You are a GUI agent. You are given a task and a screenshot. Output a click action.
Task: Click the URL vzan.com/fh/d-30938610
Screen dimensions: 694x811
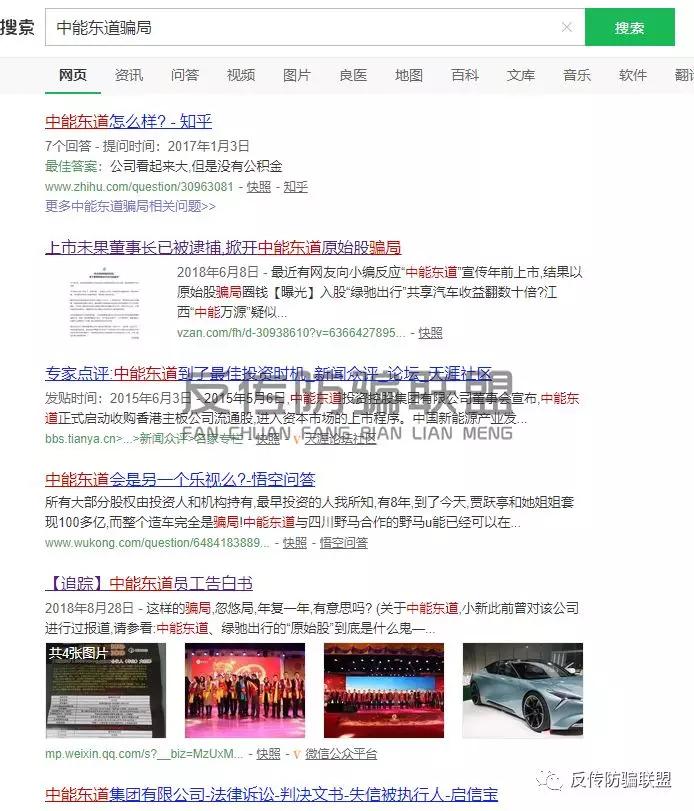click(x=291, y=333)
